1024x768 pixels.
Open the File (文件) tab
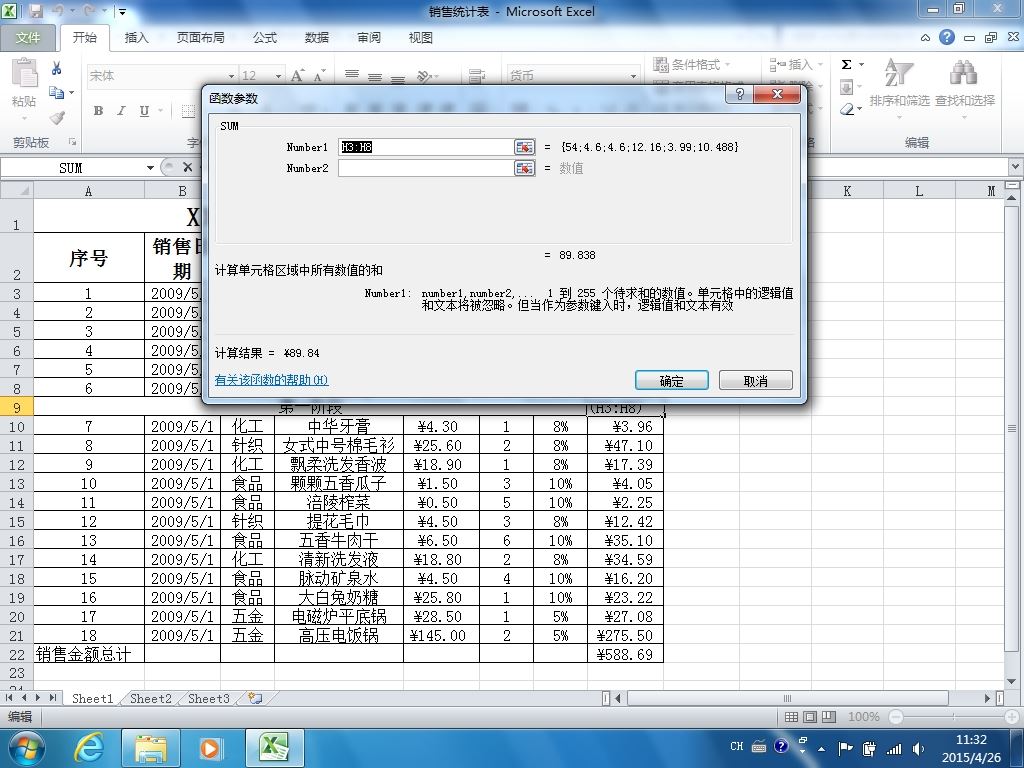tap(28, 38)
